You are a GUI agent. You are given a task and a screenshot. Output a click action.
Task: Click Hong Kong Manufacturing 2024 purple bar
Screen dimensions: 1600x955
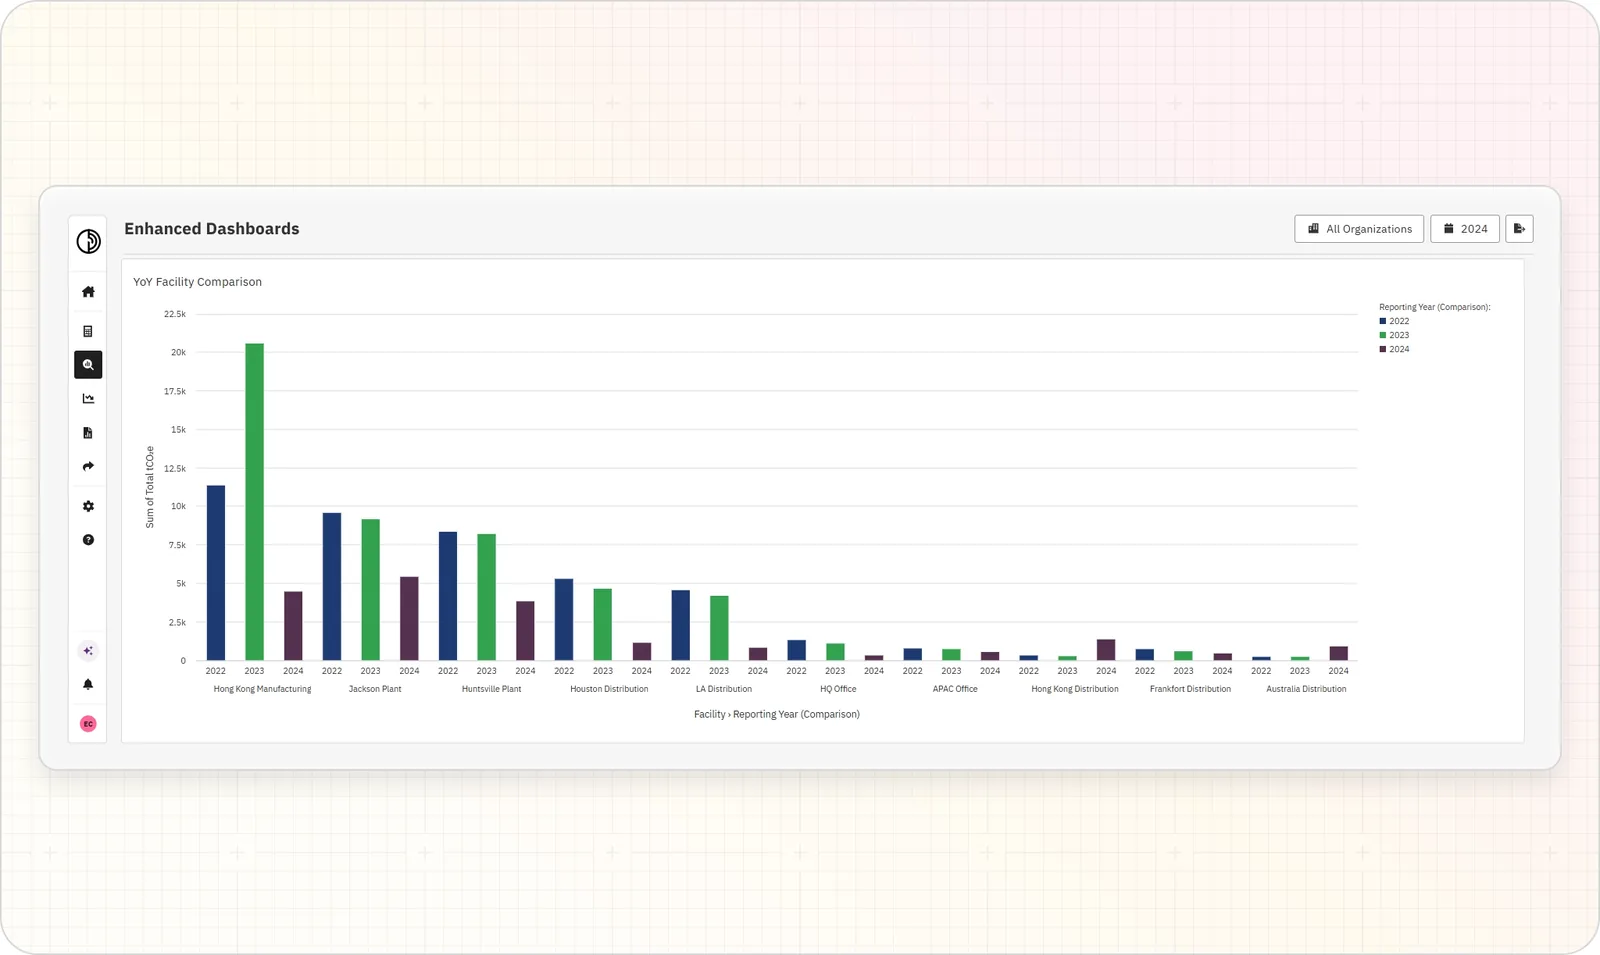(x=293, y=626)
